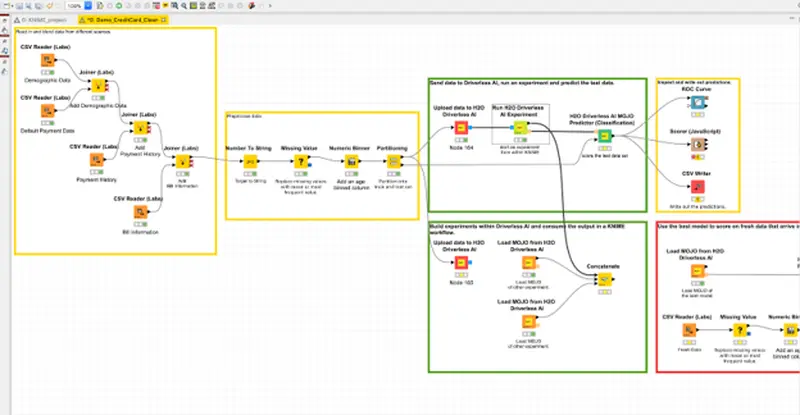Select the H2O Driverless AI MOJO Predictor node
This screenshot has height=415, width=800.
pyautogui.click(x=605, y=136)
